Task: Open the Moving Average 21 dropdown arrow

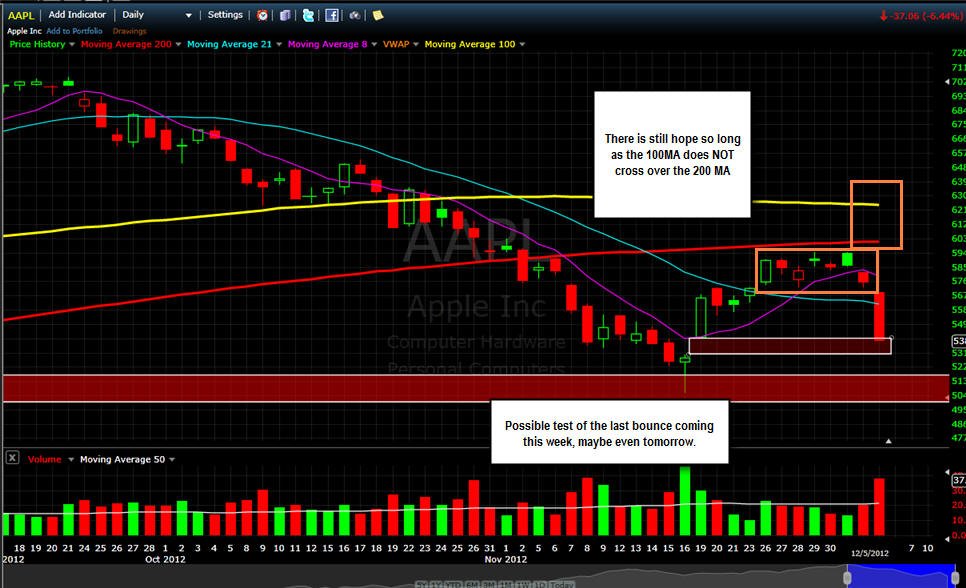Action: pos(278,44)
